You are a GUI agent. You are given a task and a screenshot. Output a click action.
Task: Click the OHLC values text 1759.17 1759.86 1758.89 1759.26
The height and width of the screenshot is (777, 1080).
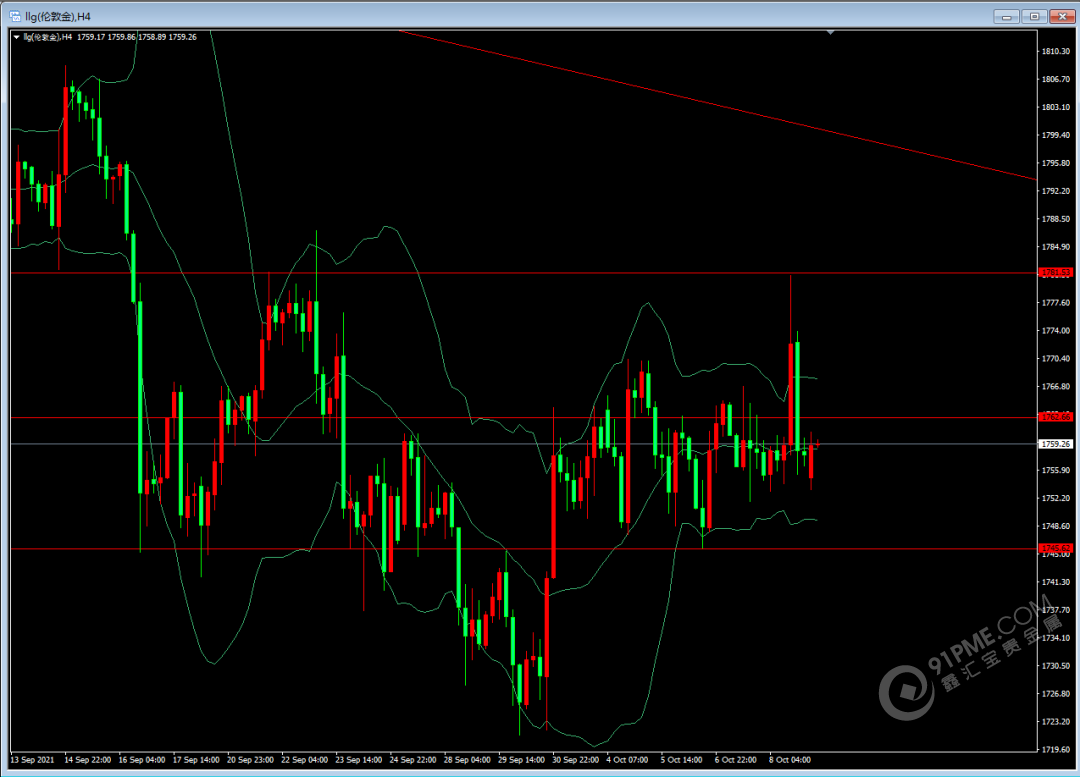(137, 37)
